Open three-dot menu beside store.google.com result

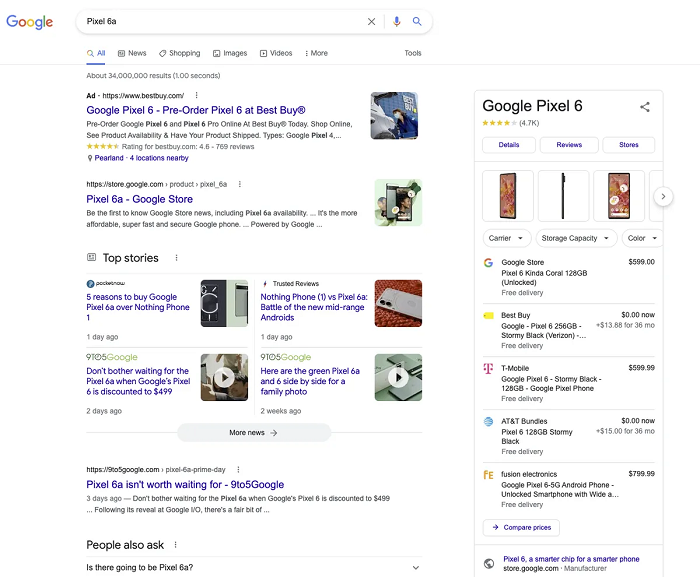pyautogui.click(x=240, y=184)
